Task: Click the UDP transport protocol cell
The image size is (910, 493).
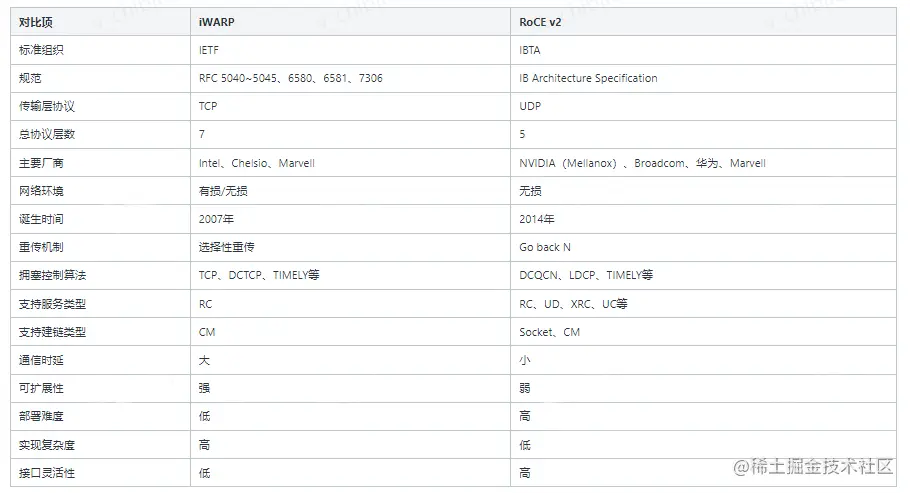Action: tap(530, 106)
